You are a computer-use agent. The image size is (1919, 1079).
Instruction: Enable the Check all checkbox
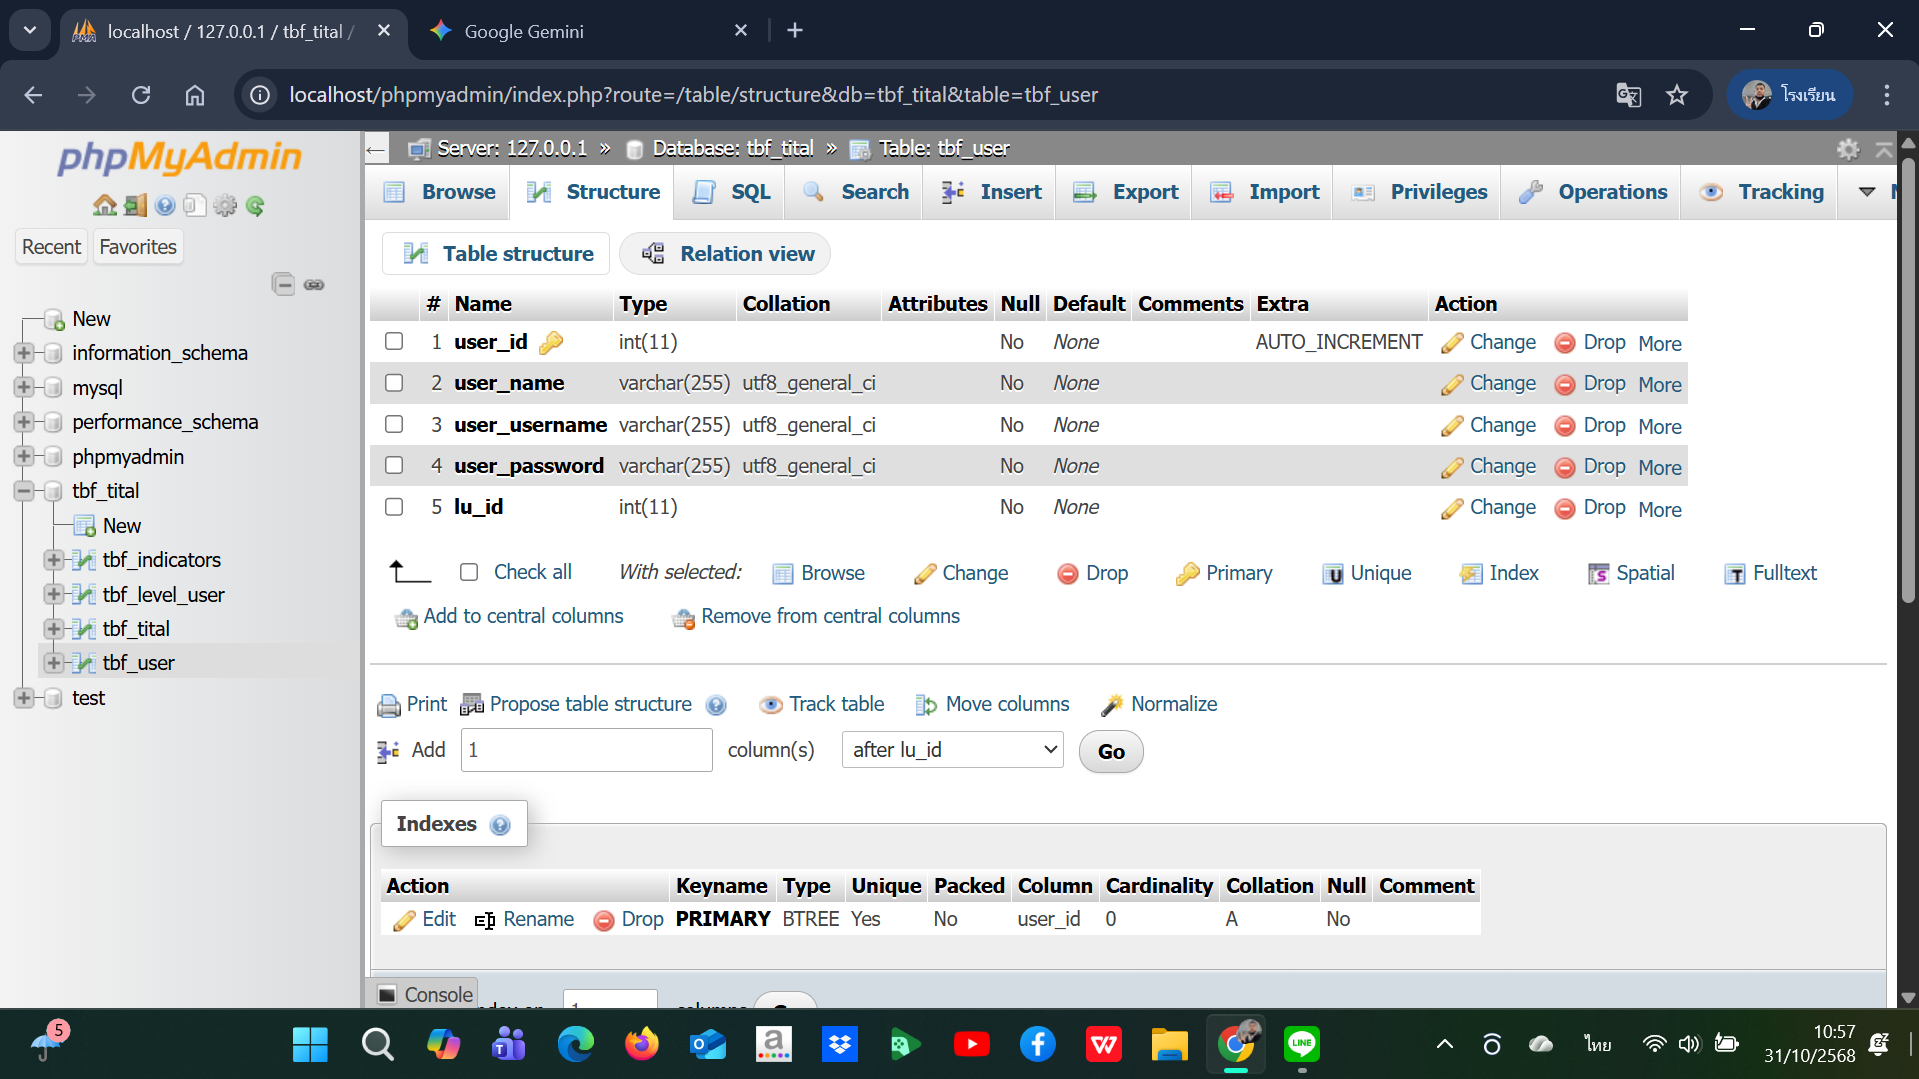click(469, 572)
